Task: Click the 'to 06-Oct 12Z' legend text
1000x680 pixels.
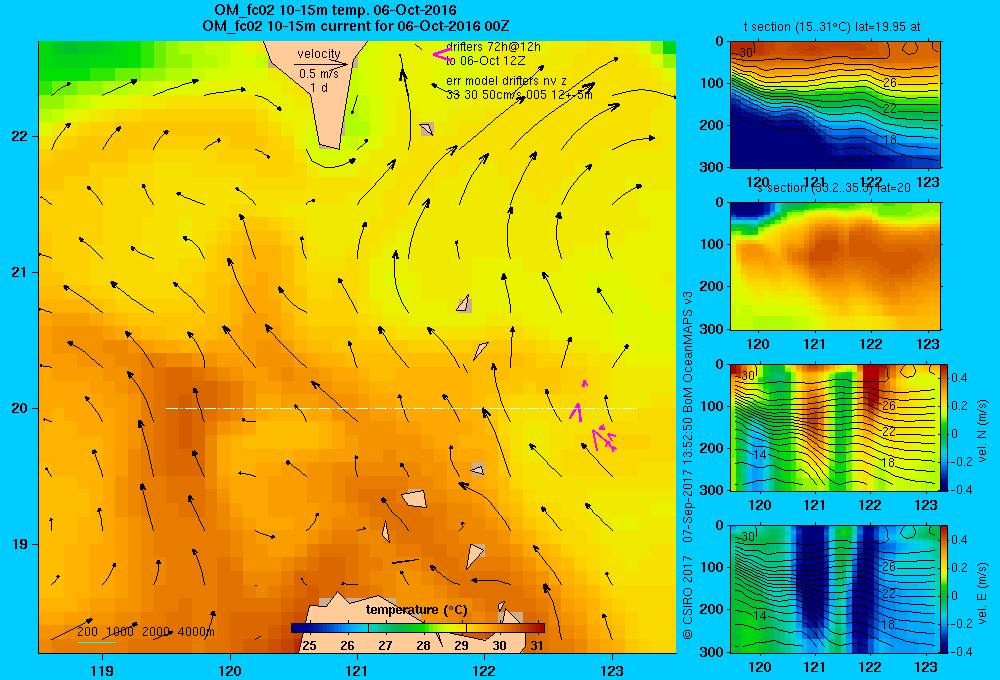Action: tap(485, 61)
